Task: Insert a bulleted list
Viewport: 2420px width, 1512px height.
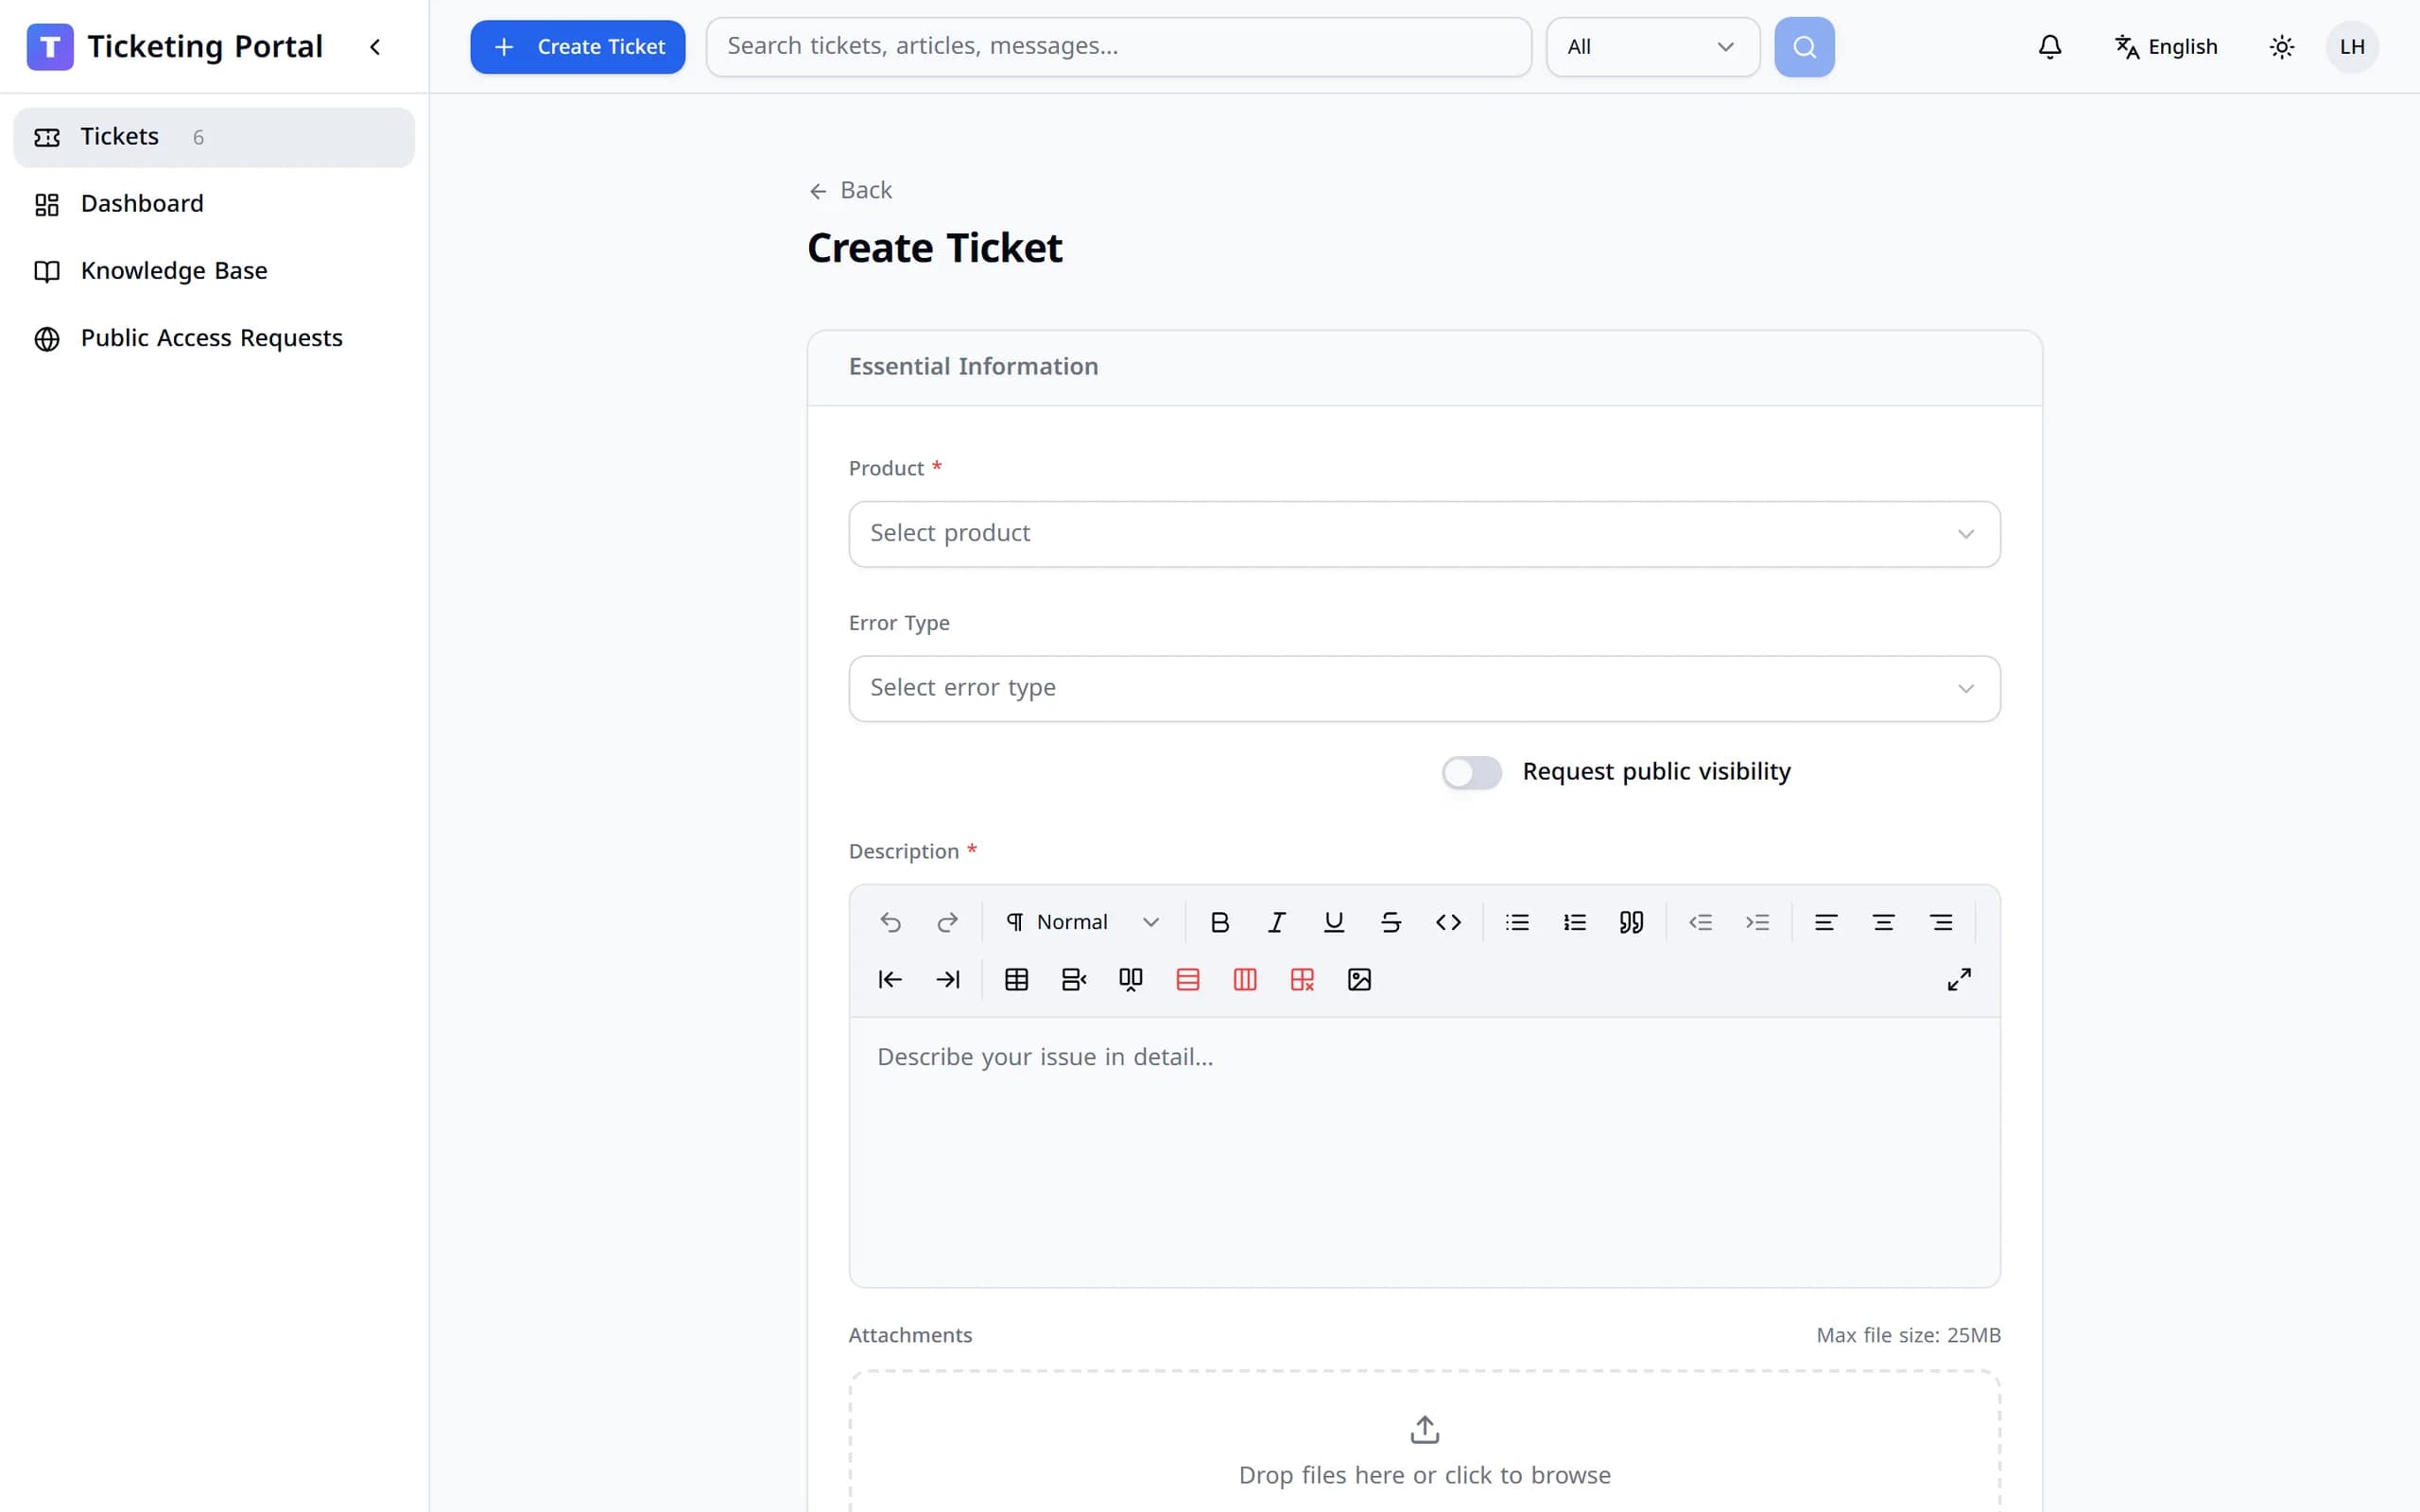Action: (x=1517, y=922)
